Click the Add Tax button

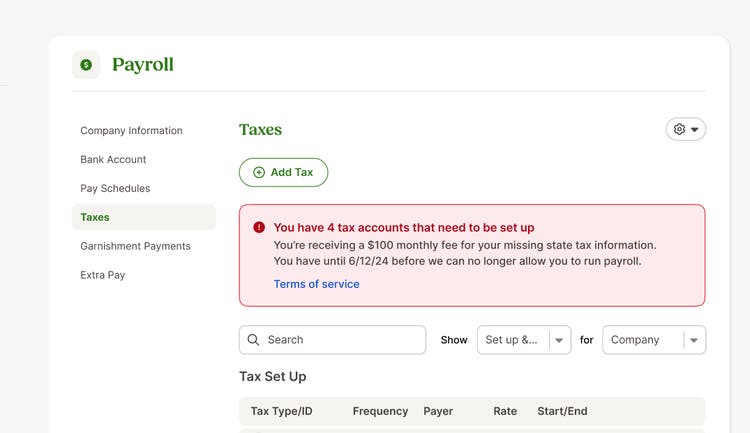tap(284, 172)
